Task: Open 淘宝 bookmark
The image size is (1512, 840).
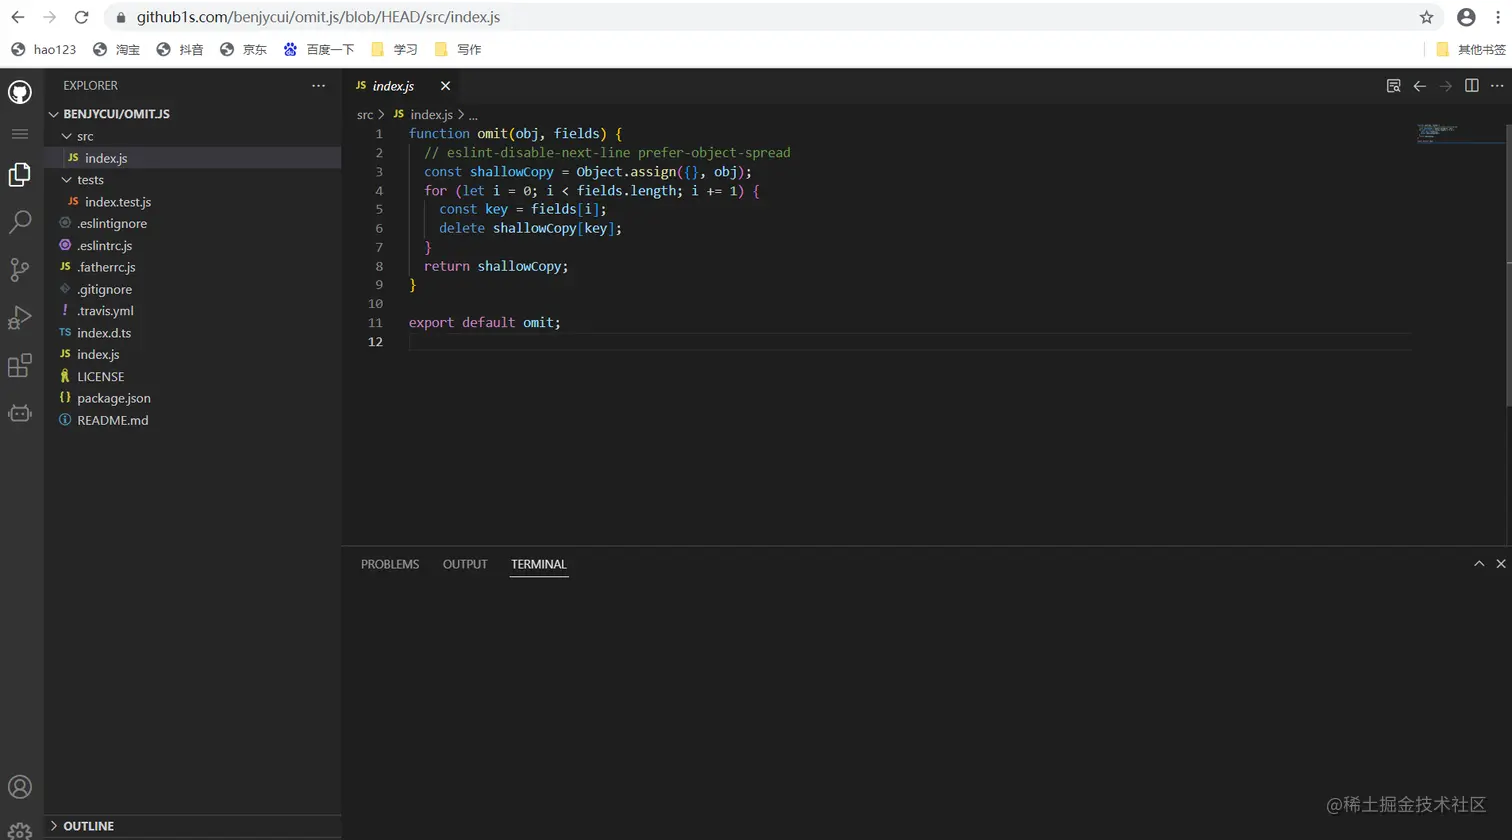Action: 117,49
